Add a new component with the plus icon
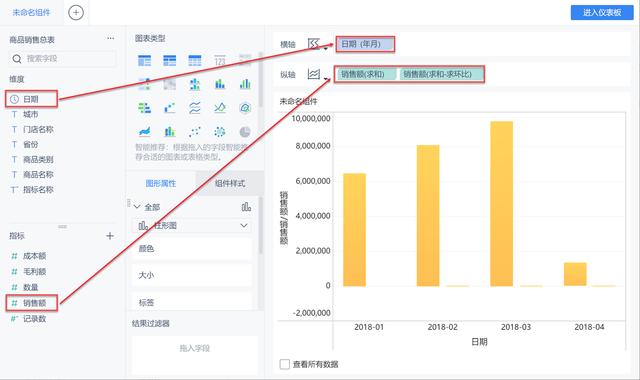Image resolution: width=640 pixels, height=380 pixels. tap(76, 13)
